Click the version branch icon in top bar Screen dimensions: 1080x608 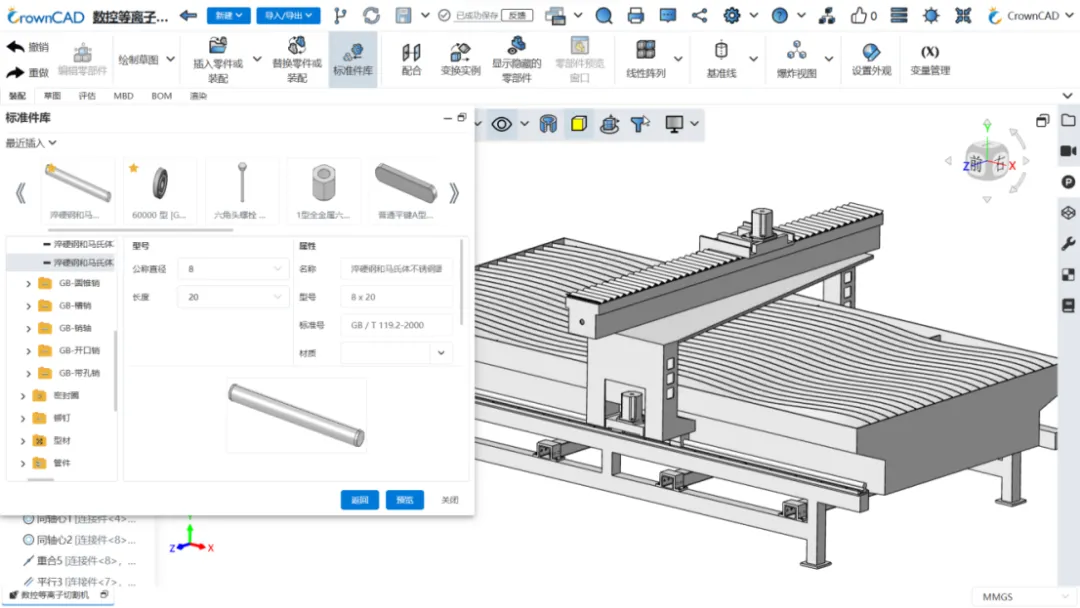[x=340, y=15]
